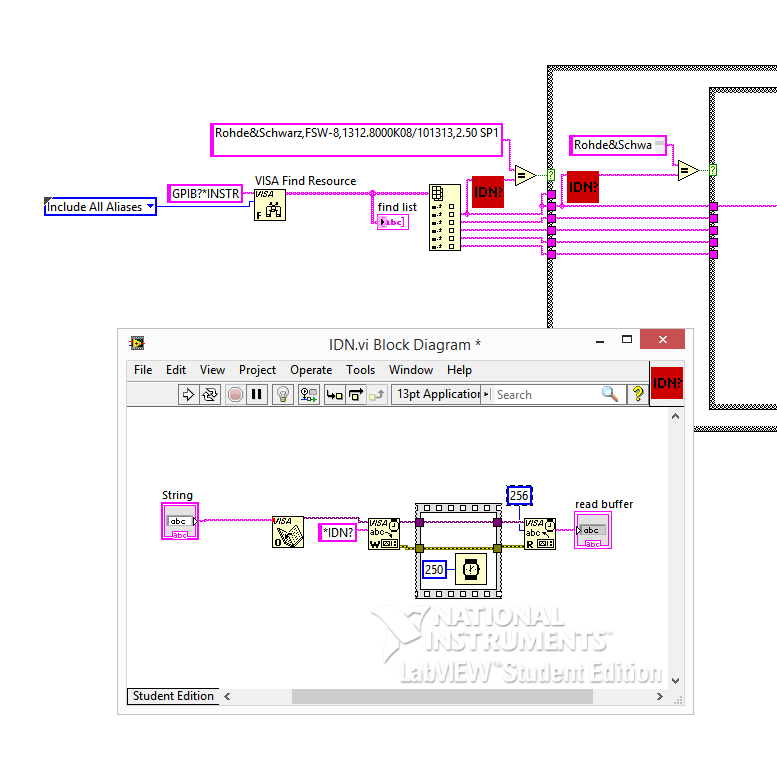The width and height of the screenshot is (777, 763).
Task: Click the Step Into toolbar button
Action: click(x=334, y=394)
